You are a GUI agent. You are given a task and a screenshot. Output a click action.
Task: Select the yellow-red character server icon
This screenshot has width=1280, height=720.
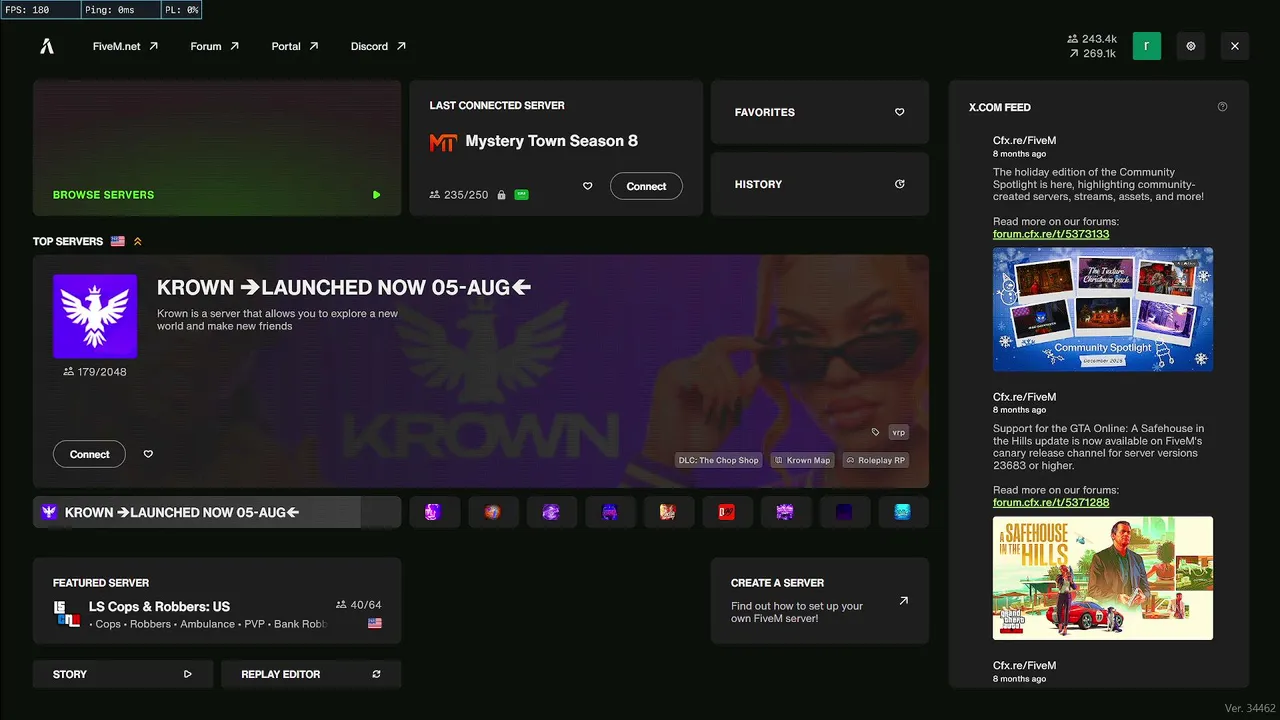click(x=668, y=512)
